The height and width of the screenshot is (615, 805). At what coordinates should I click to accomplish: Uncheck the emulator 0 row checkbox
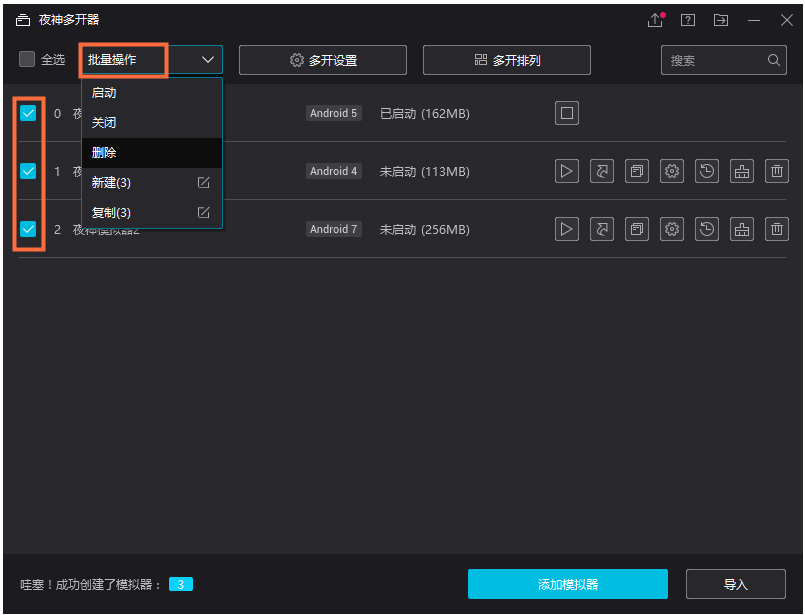pos(27,113)
